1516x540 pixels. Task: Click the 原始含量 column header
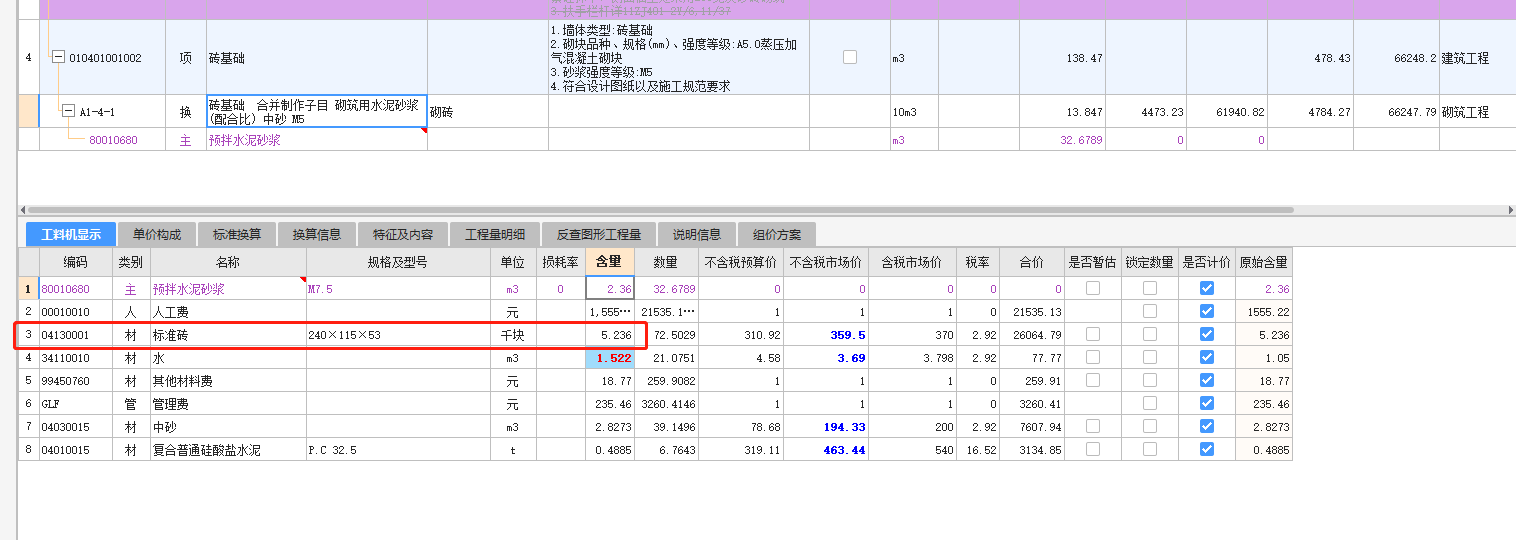[x=1264, y=262]
